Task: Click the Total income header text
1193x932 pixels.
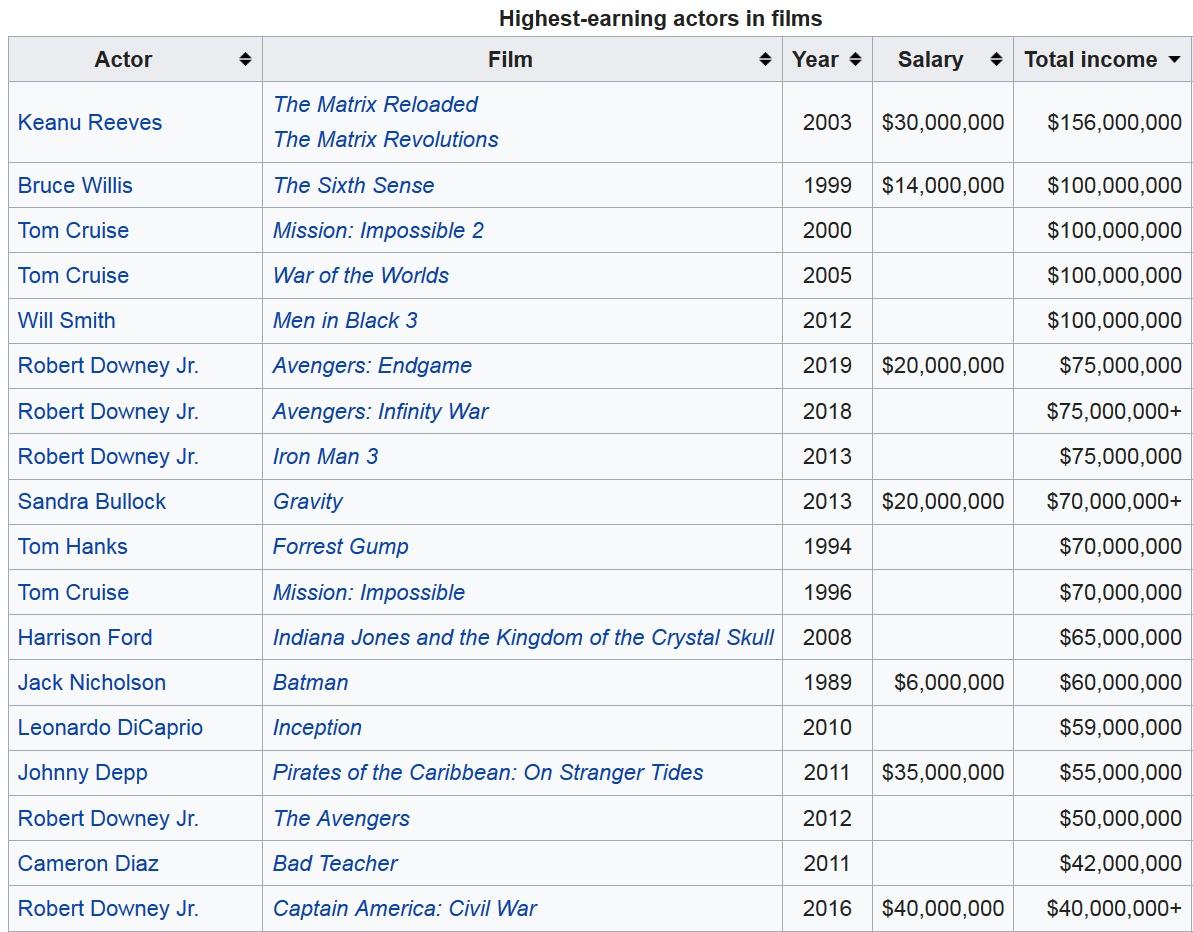Action: point(1090,59)
